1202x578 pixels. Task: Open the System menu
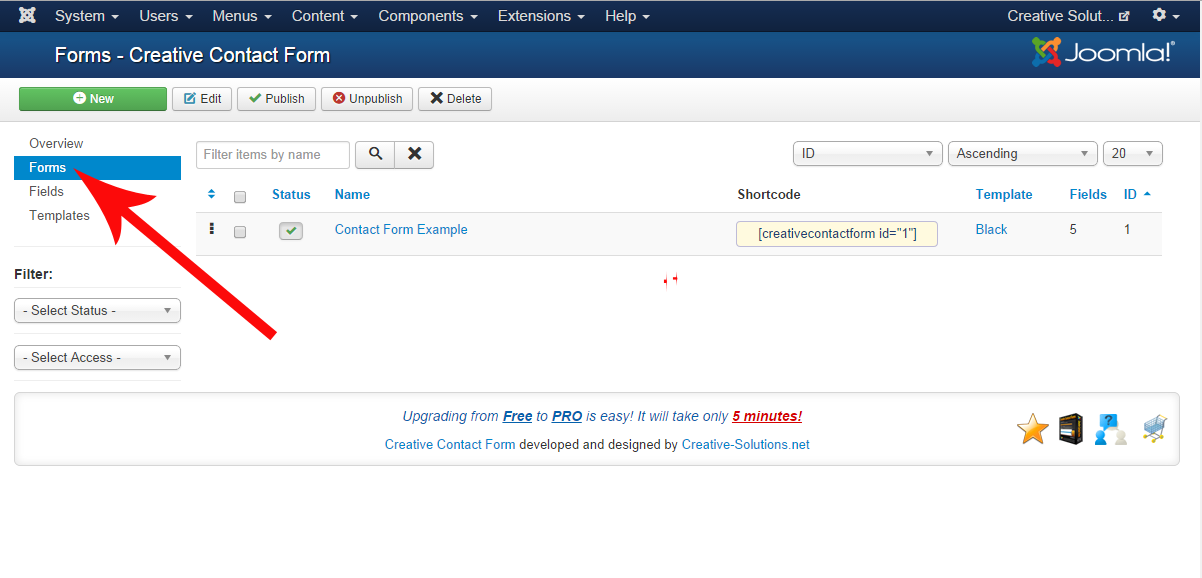pos(87,16)
